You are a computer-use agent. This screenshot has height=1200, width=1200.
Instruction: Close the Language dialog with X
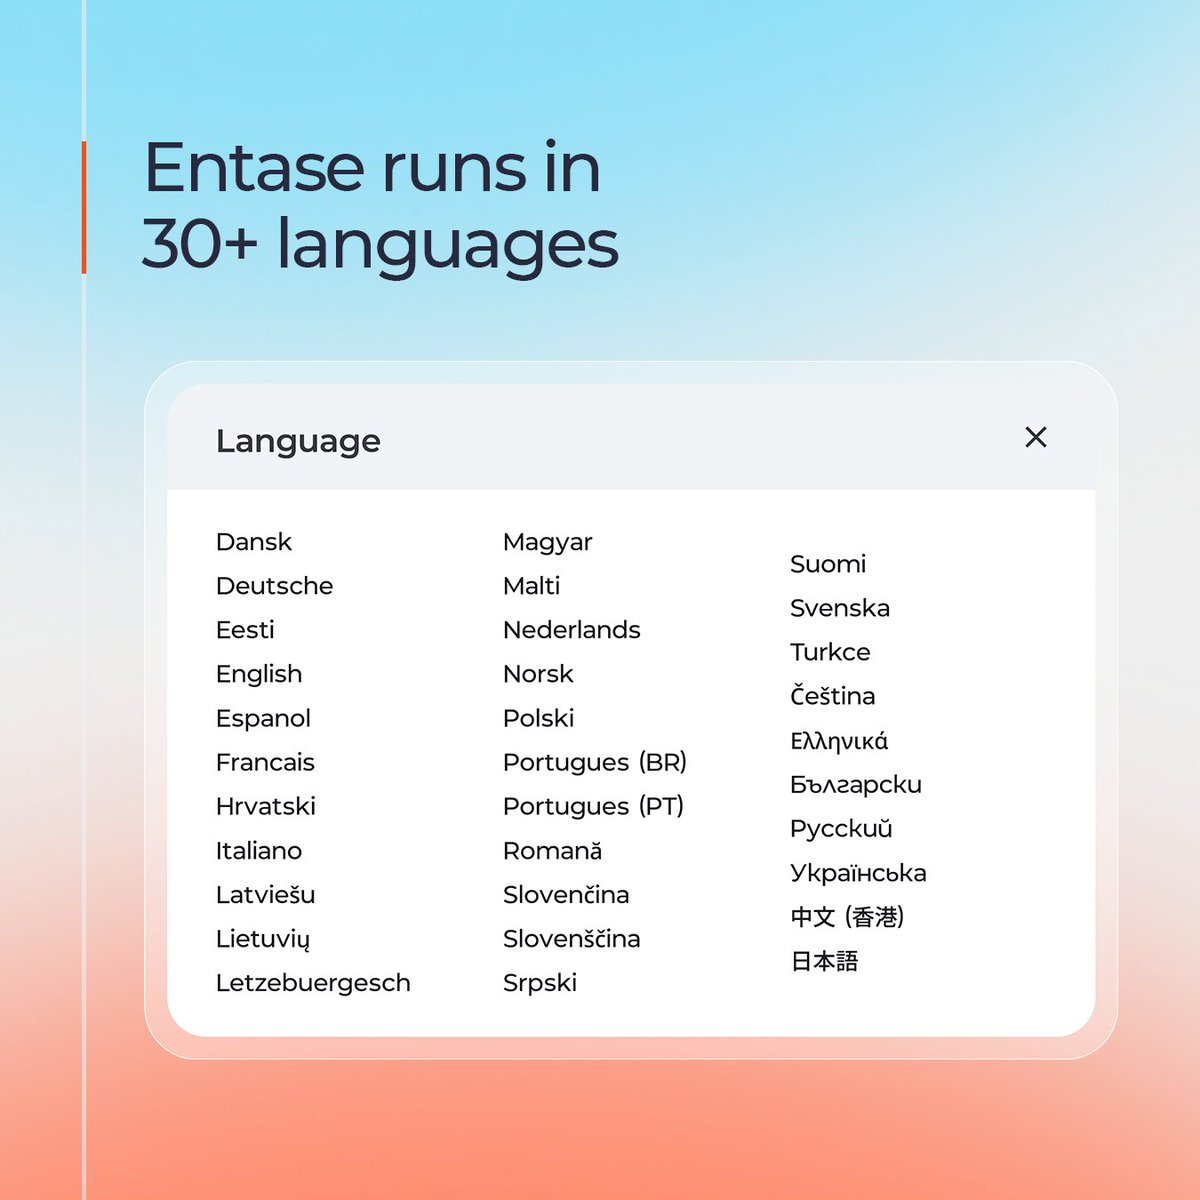1036,437
